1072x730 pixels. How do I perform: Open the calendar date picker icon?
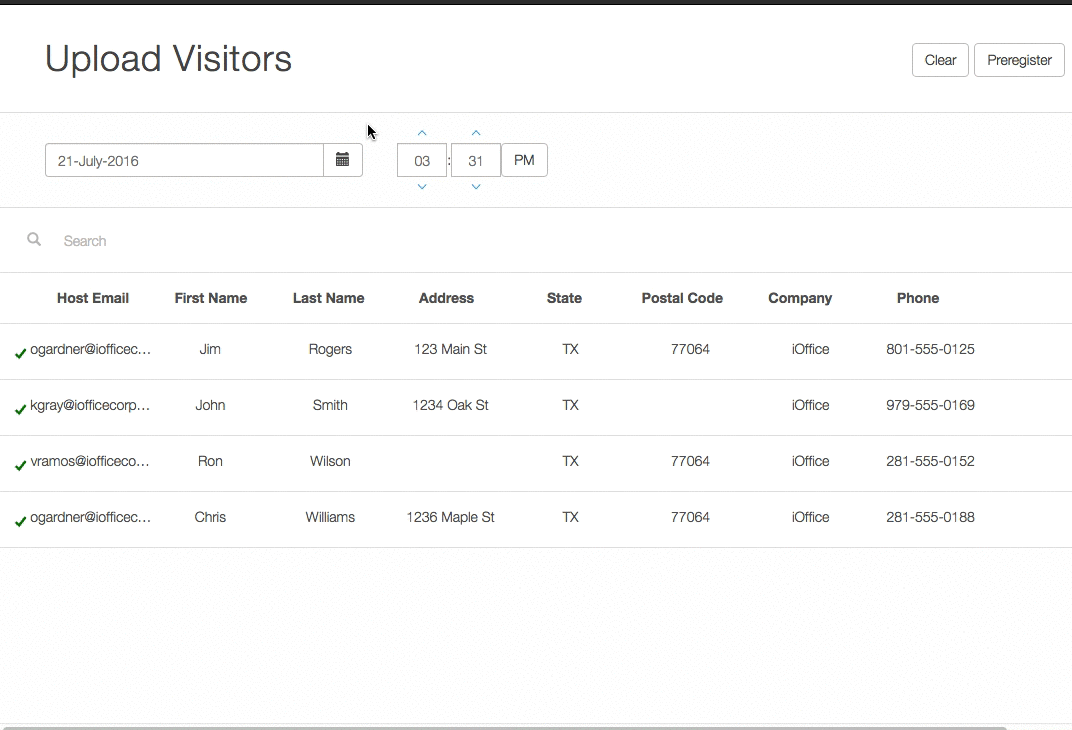(342, 160)
